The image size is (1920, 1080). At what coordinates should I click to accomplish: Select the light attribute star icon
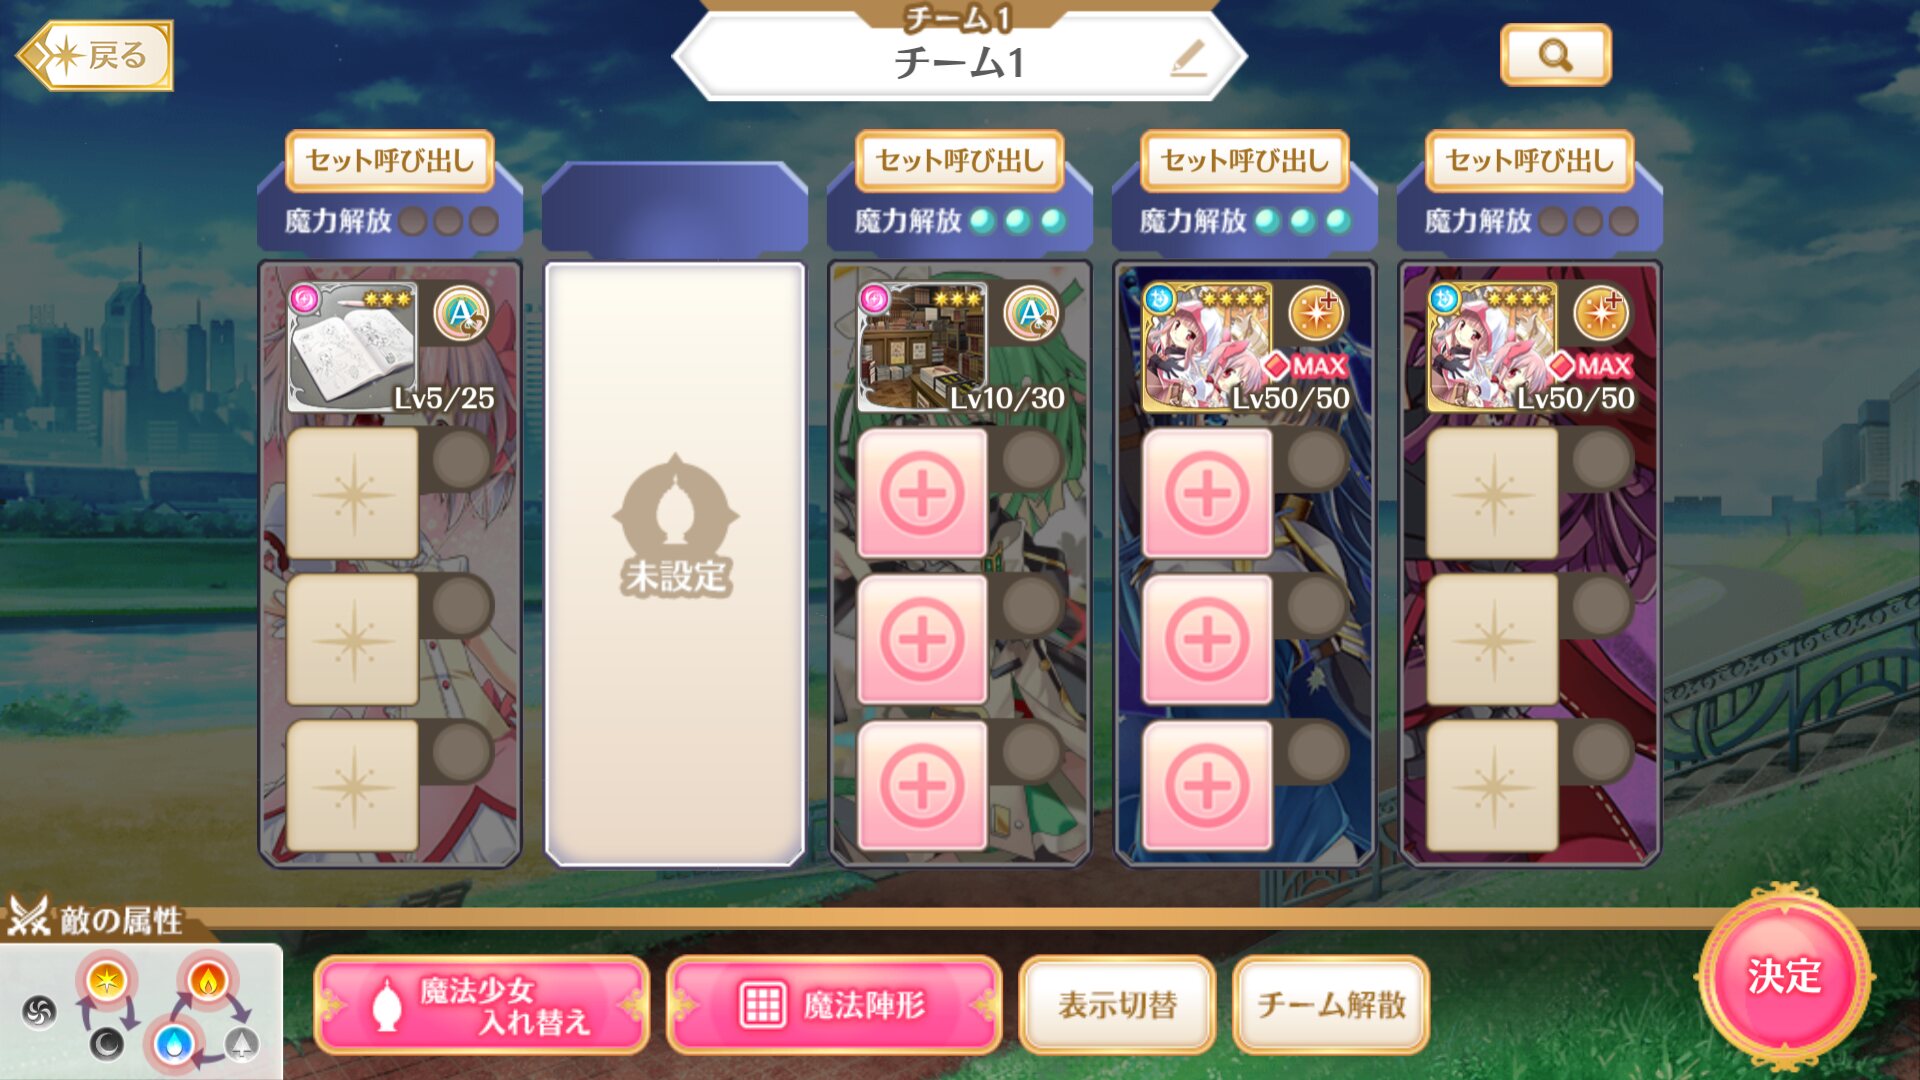pyautogui.click(x=106, y=980)
